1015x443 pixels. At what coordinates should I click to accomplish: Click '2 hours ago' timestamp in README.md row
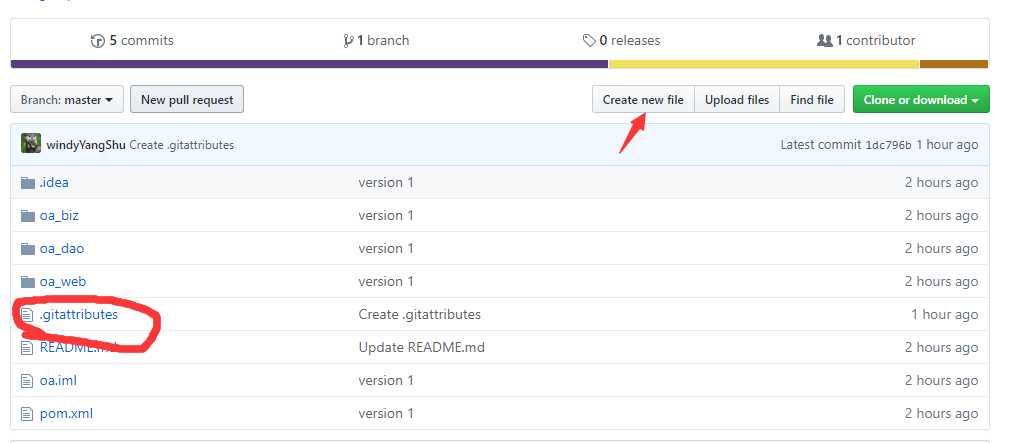[x=941, y=348]
